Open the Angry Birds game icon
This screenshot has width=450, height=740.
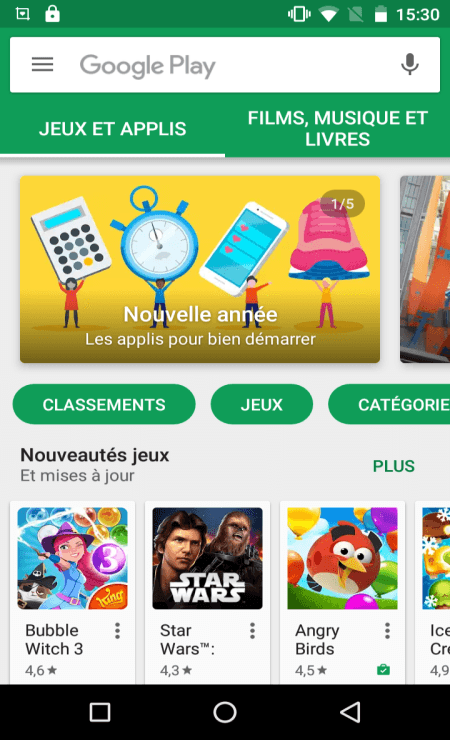342,558
